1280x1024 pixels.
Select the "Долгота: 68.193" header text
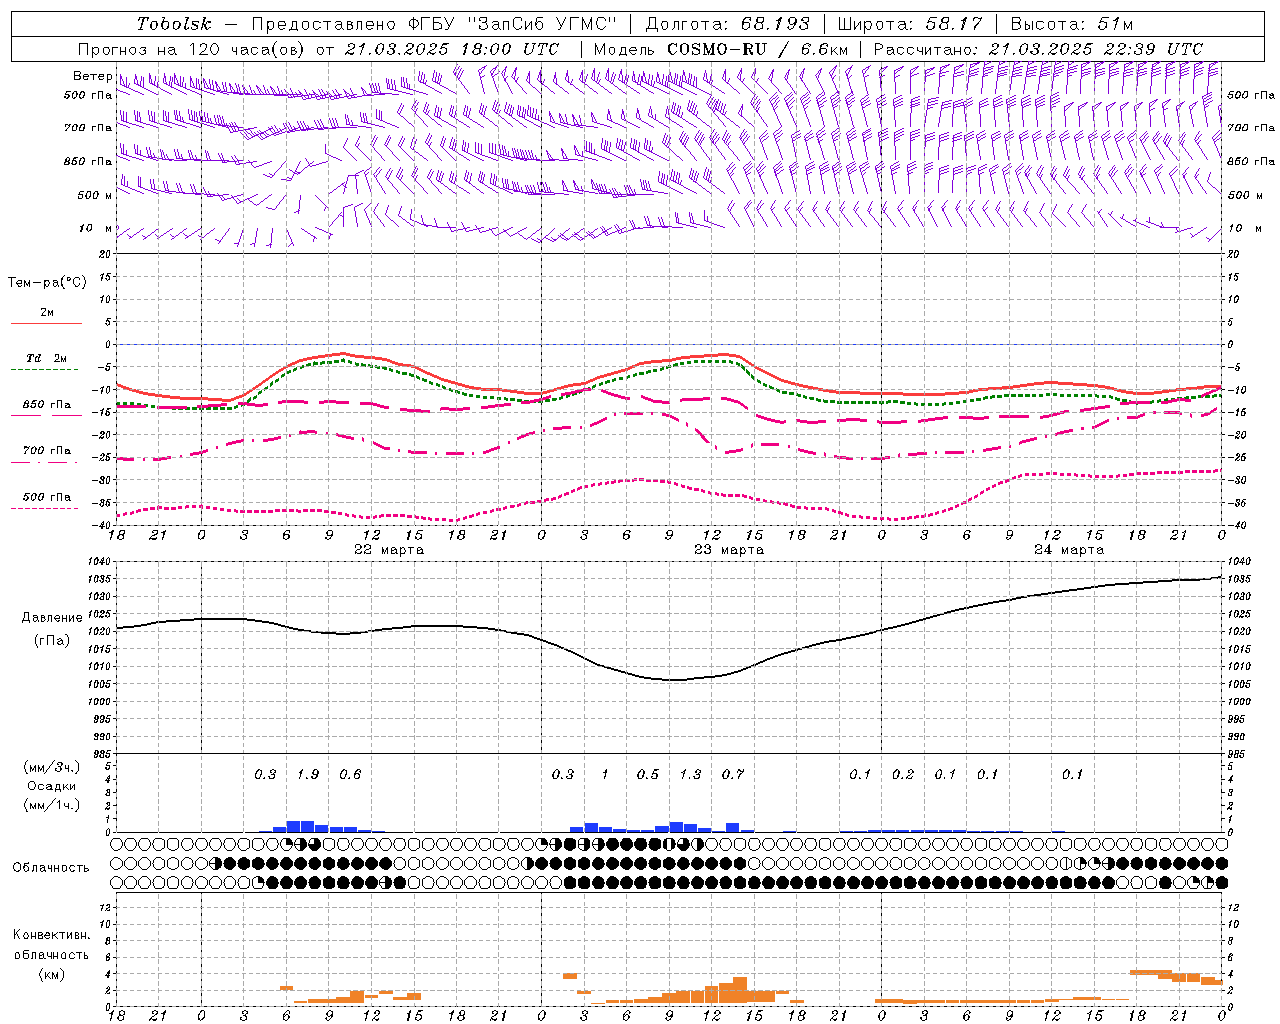[728, 24]
